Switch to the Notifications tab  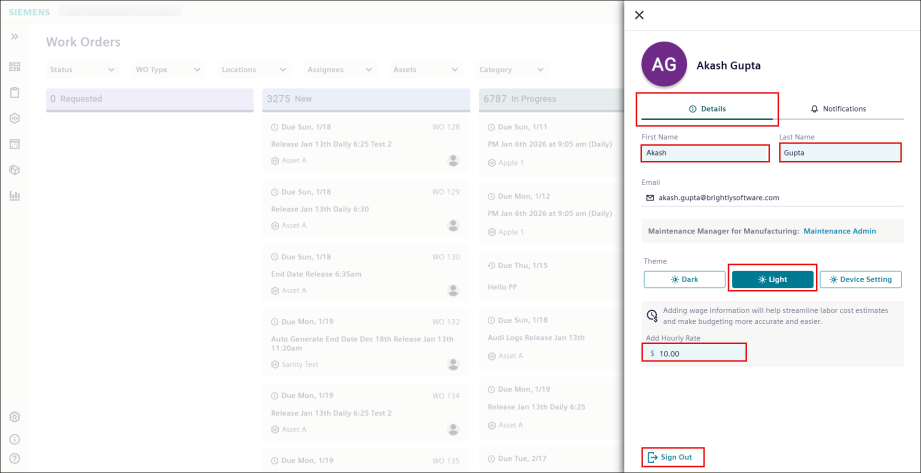[x=838, y=109]
